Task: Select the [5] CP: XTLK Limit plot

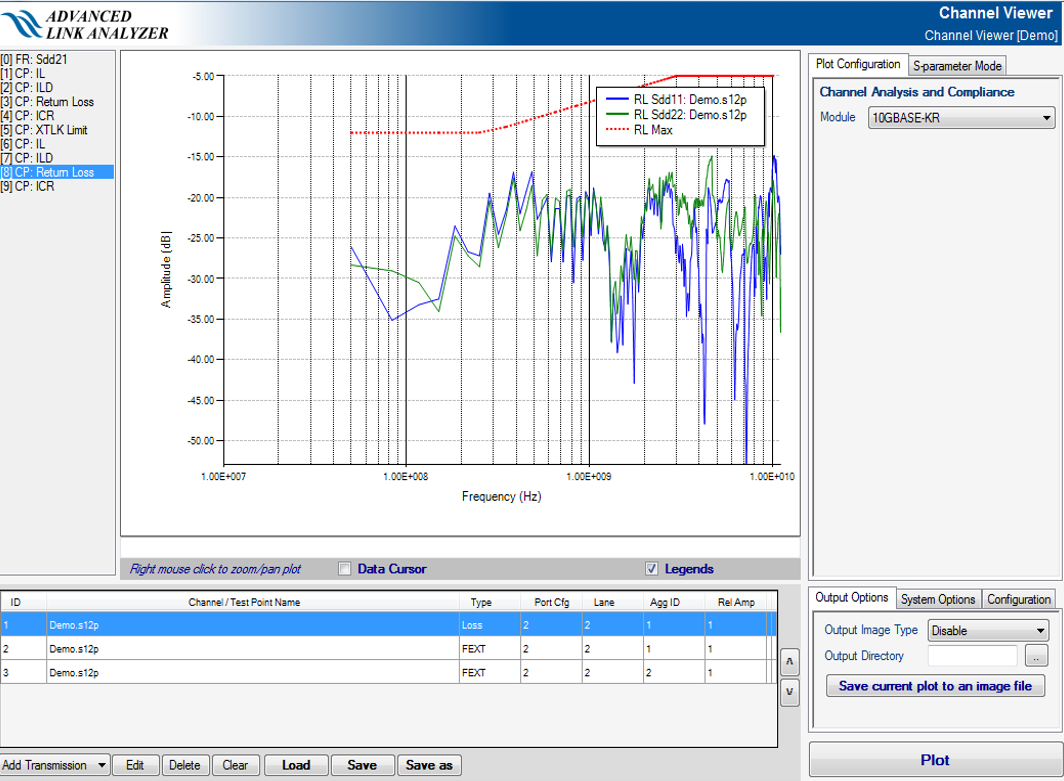Action: 44,130
